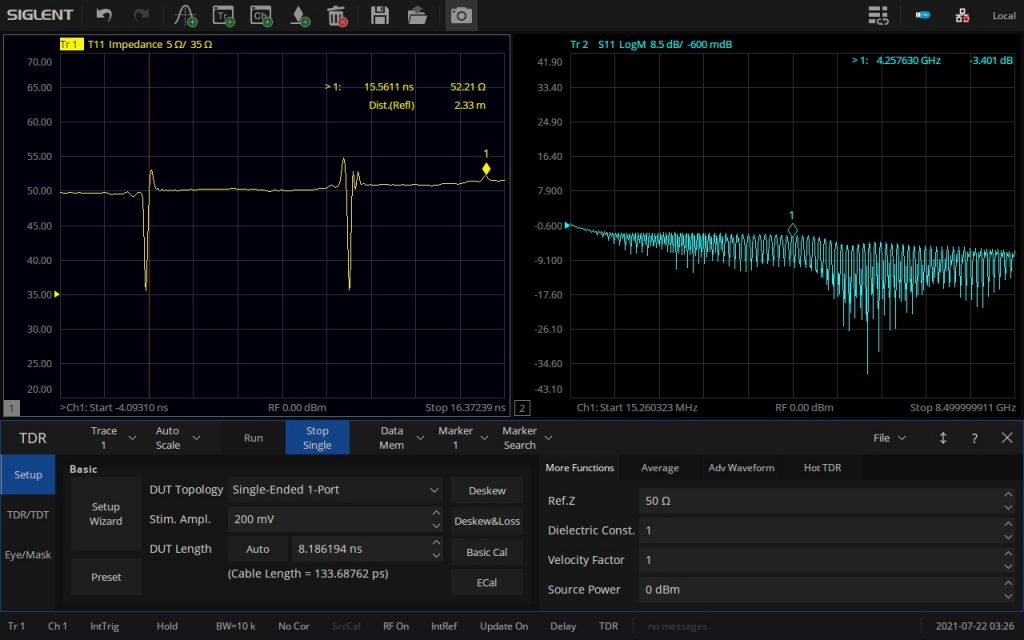Click marker 1 diamond on the impedance trace
Viewport: 1024px width, 640px height.
coord(486,169)
